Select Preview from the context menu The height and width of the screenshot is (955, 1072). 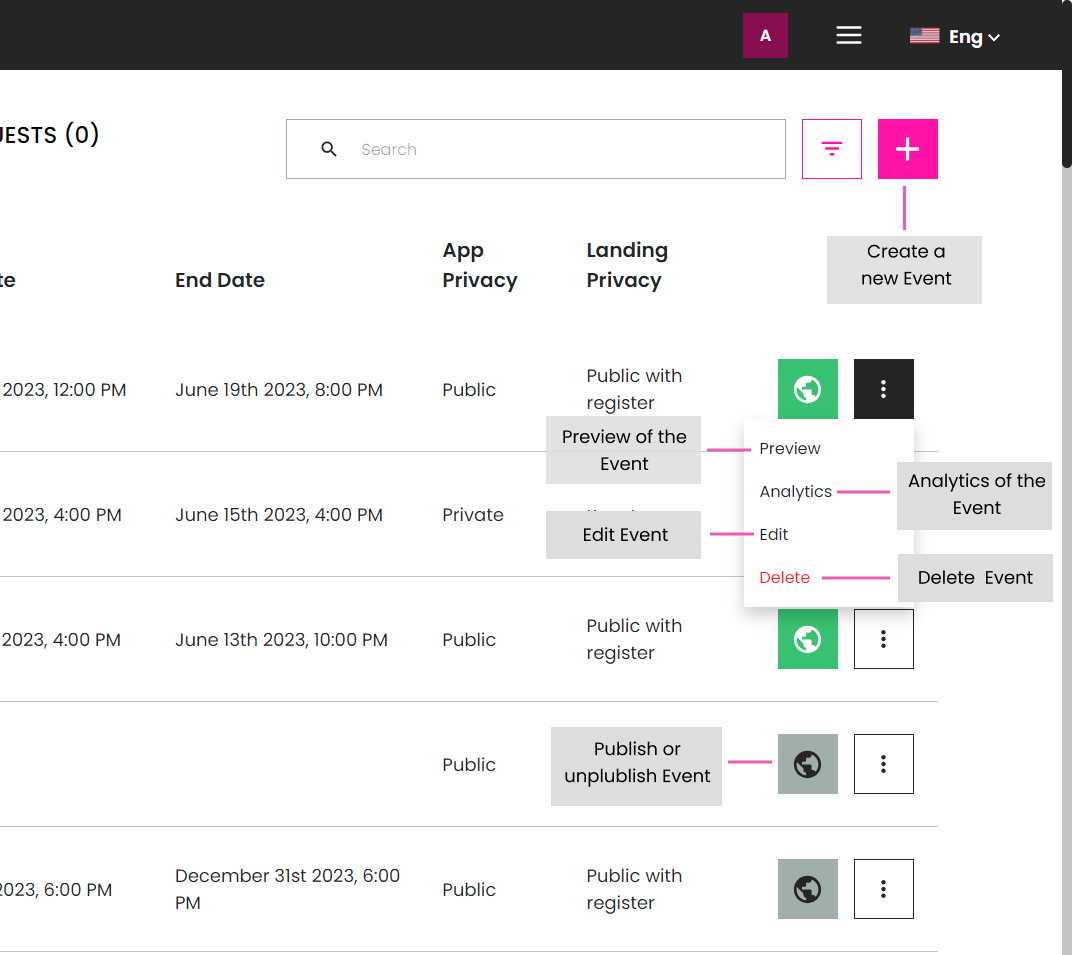point(790,448)
